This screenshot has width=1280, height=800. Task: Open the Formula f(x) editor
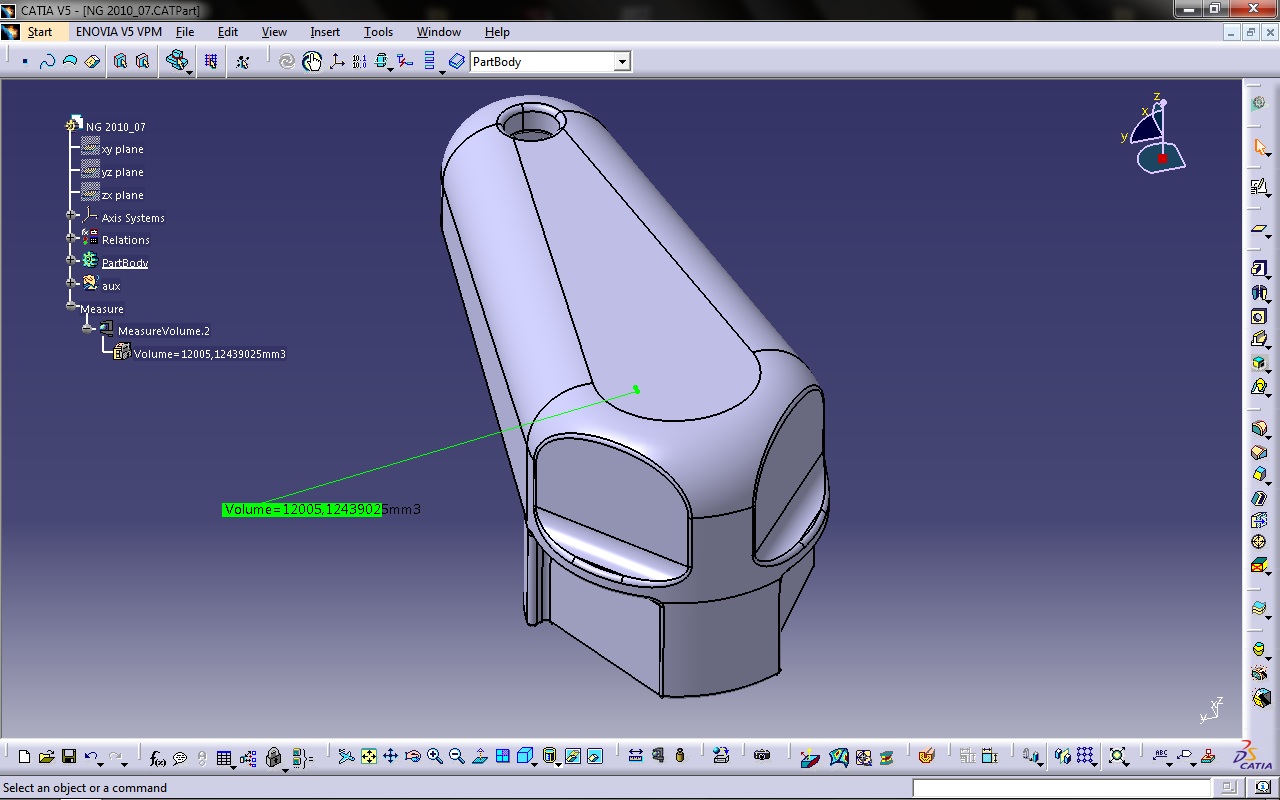click(x=157, y=758)
